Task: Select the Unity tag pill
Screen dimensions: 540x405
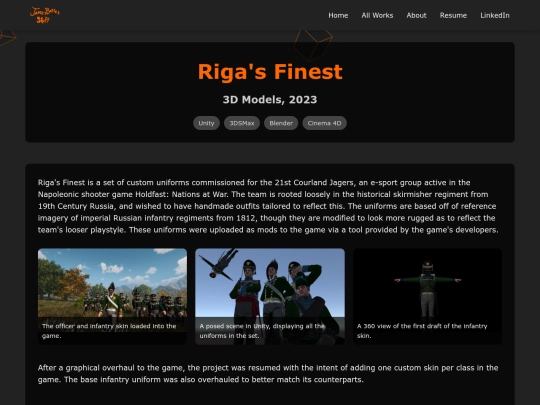Action: point(206,123)
